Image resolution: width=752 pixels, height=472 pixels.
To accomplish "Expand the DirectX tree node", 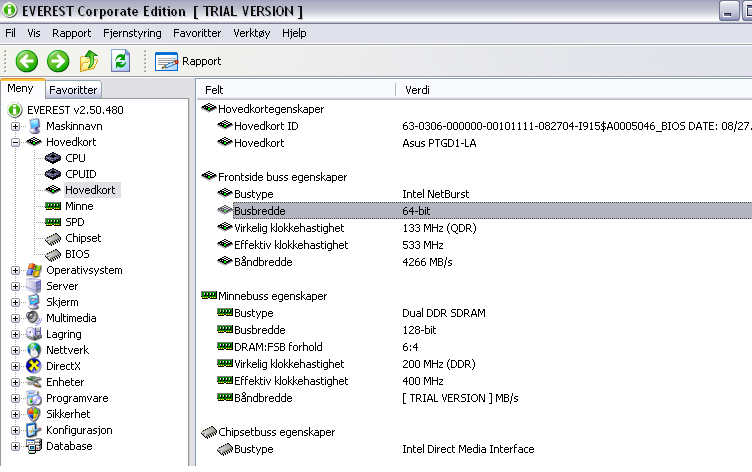I will (16, 366).
